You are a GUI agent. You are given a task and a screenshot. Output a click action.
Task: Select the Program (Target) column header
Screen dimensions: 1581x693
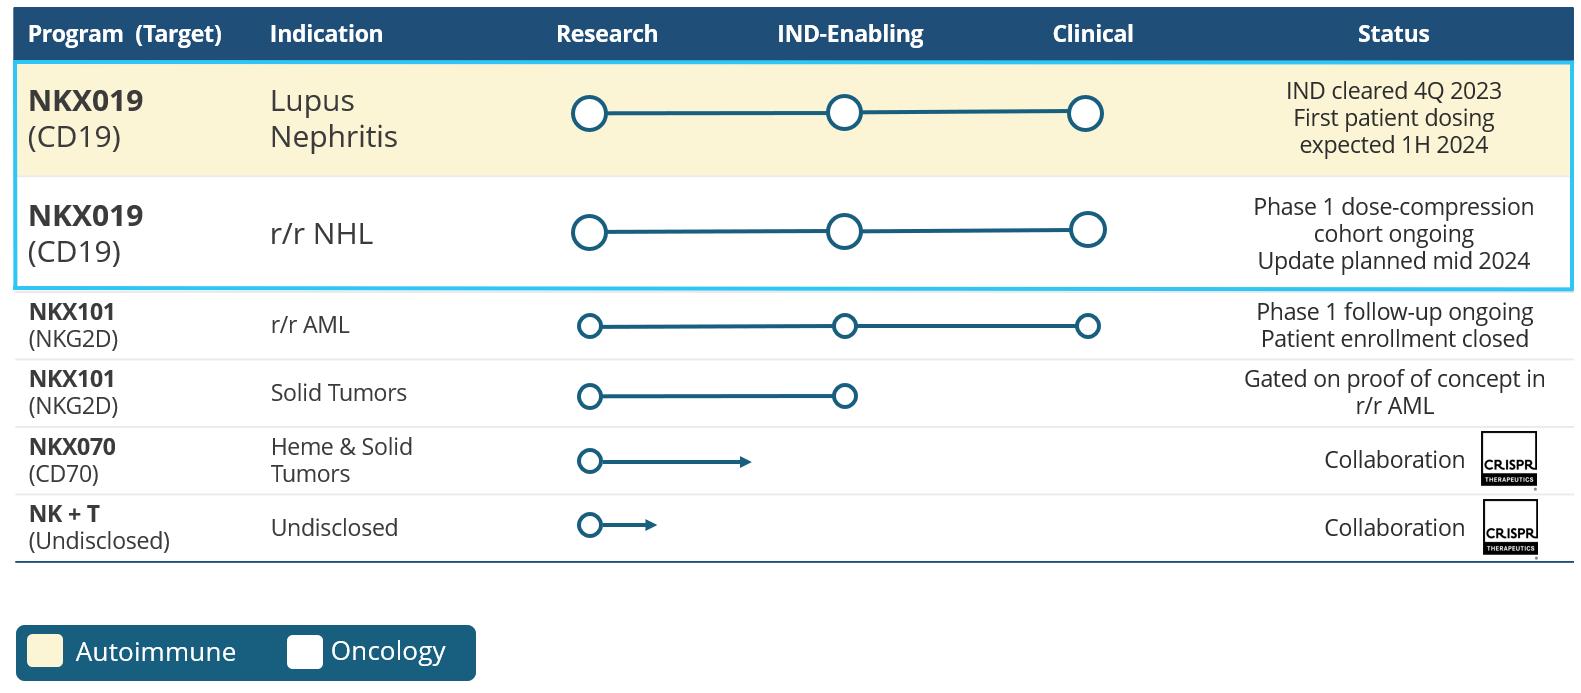[x=125, y=34]
